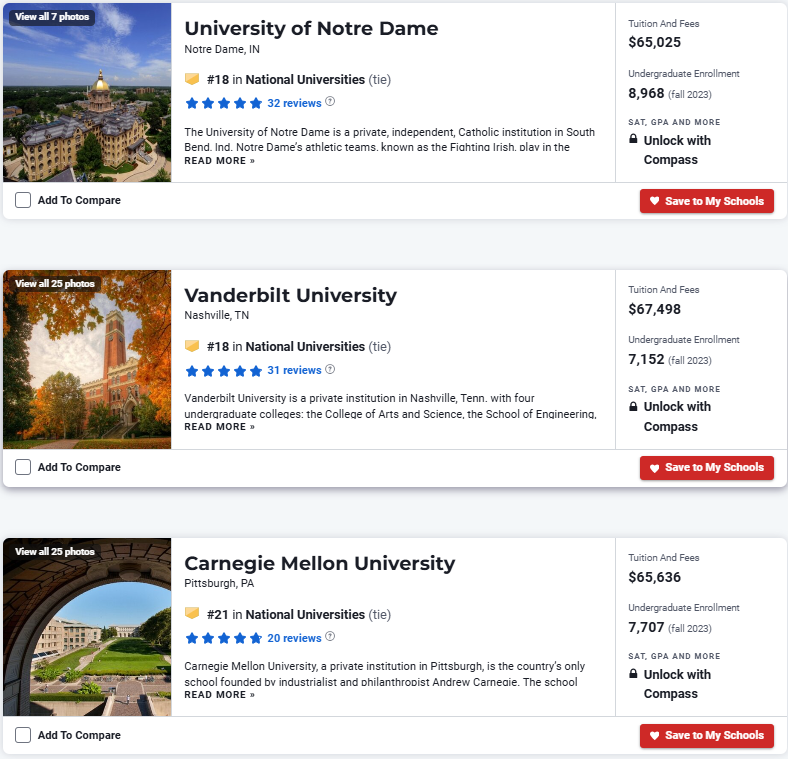
Task: Click Vanderbilt's ranking badge icon
Action: 193,346
